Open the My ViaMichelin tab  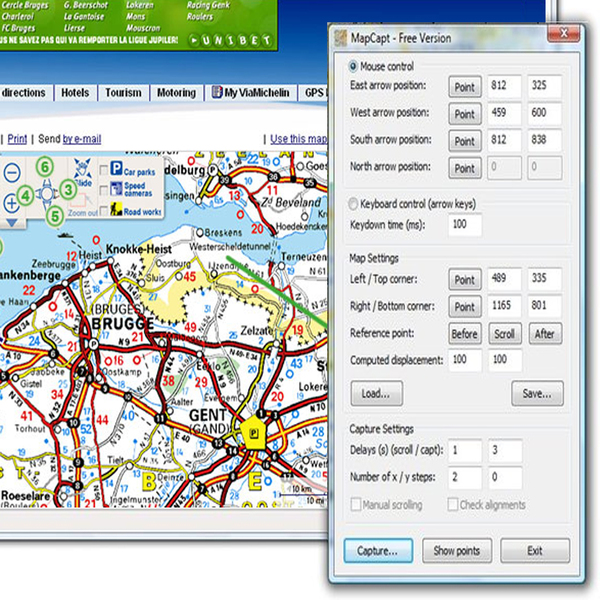(251, 93)
